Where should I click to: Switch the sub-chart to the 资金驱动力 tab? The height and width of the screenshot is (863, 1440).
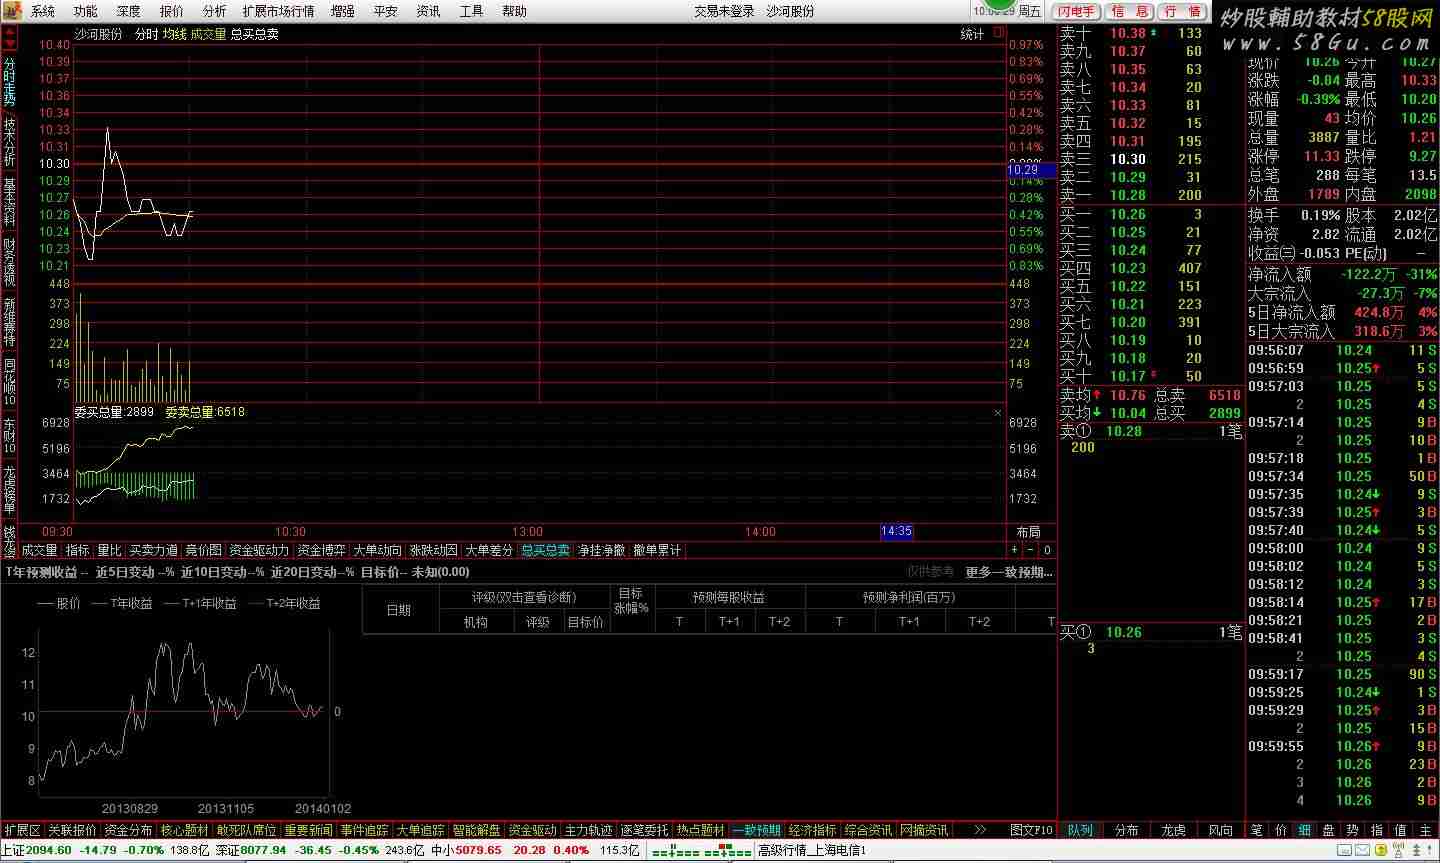coord(259,550)
